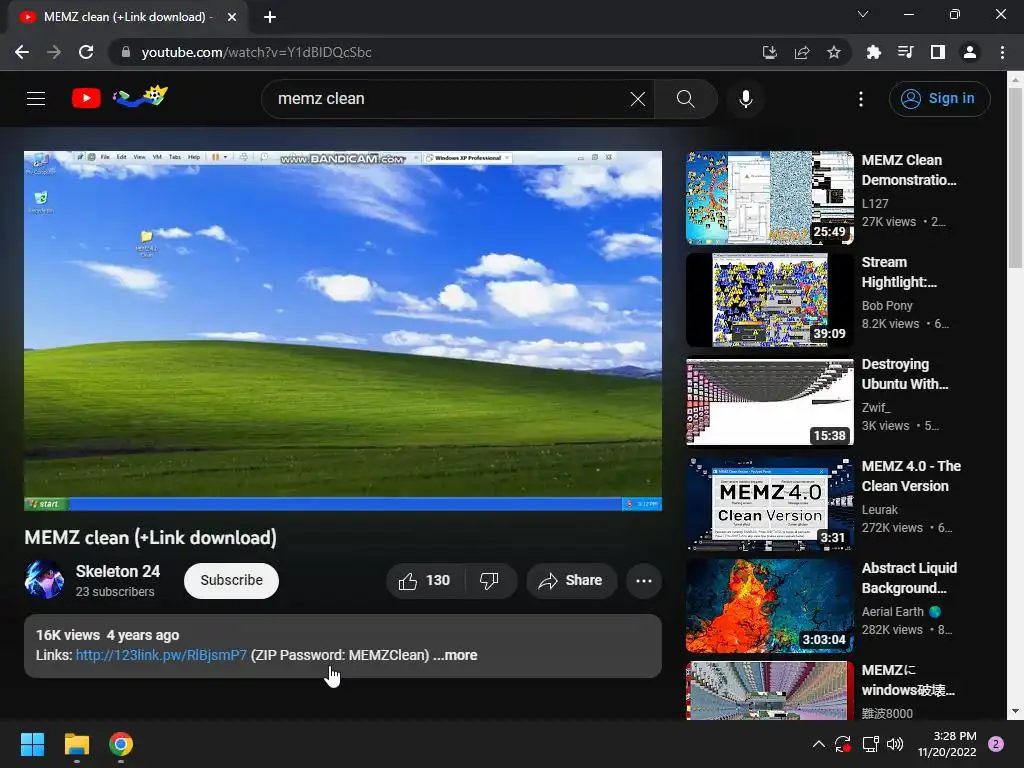1024x768 pixels.
Task: Open MEMZ Clean Demonstration thumbnail
Action: [x=769, y=198]
